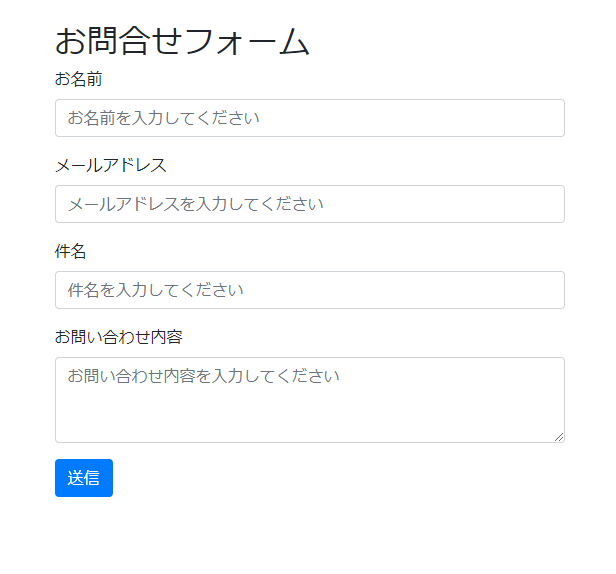This screenshot has height=574, width=616.
Task: Click the placeholder お問い合わせ内容を入力してください
Action: click(203, 376)
